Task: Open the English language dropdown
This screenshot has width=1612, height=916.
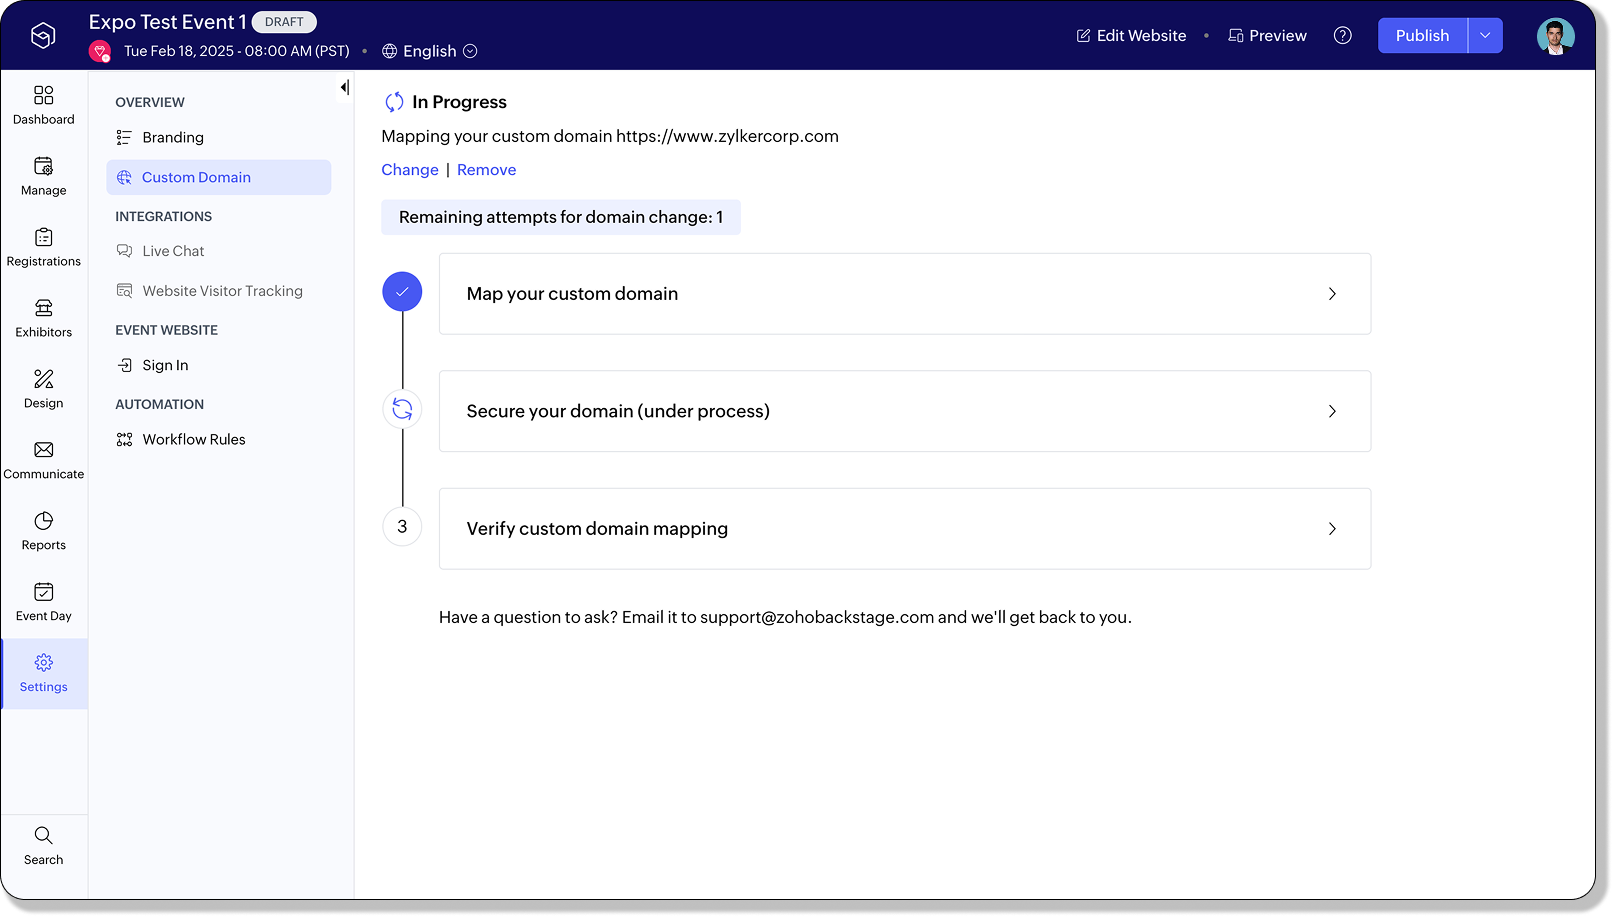Action: (x=430, y=51)
